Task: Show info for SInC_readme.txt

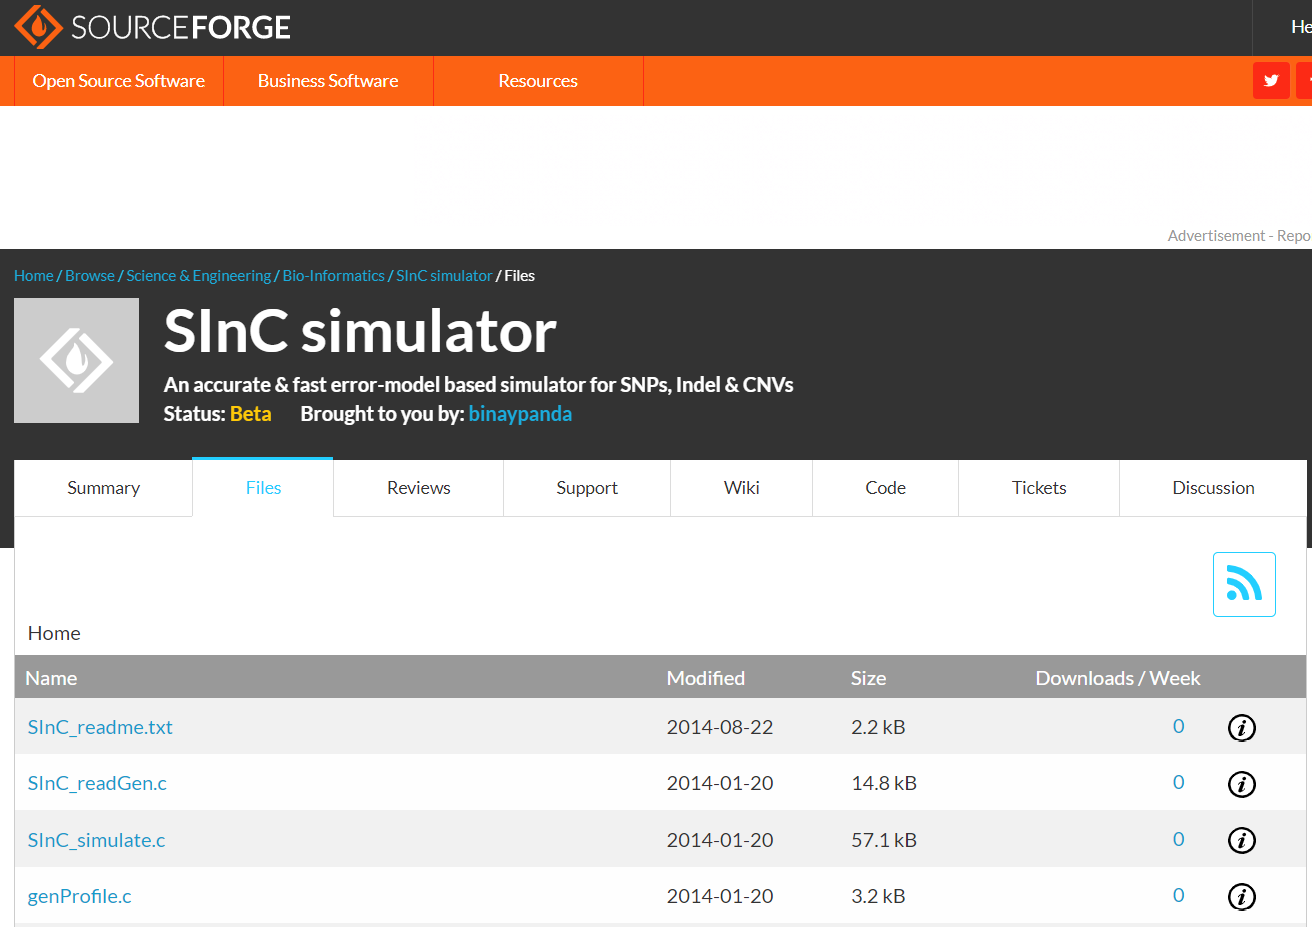Action: [1241, 728]
